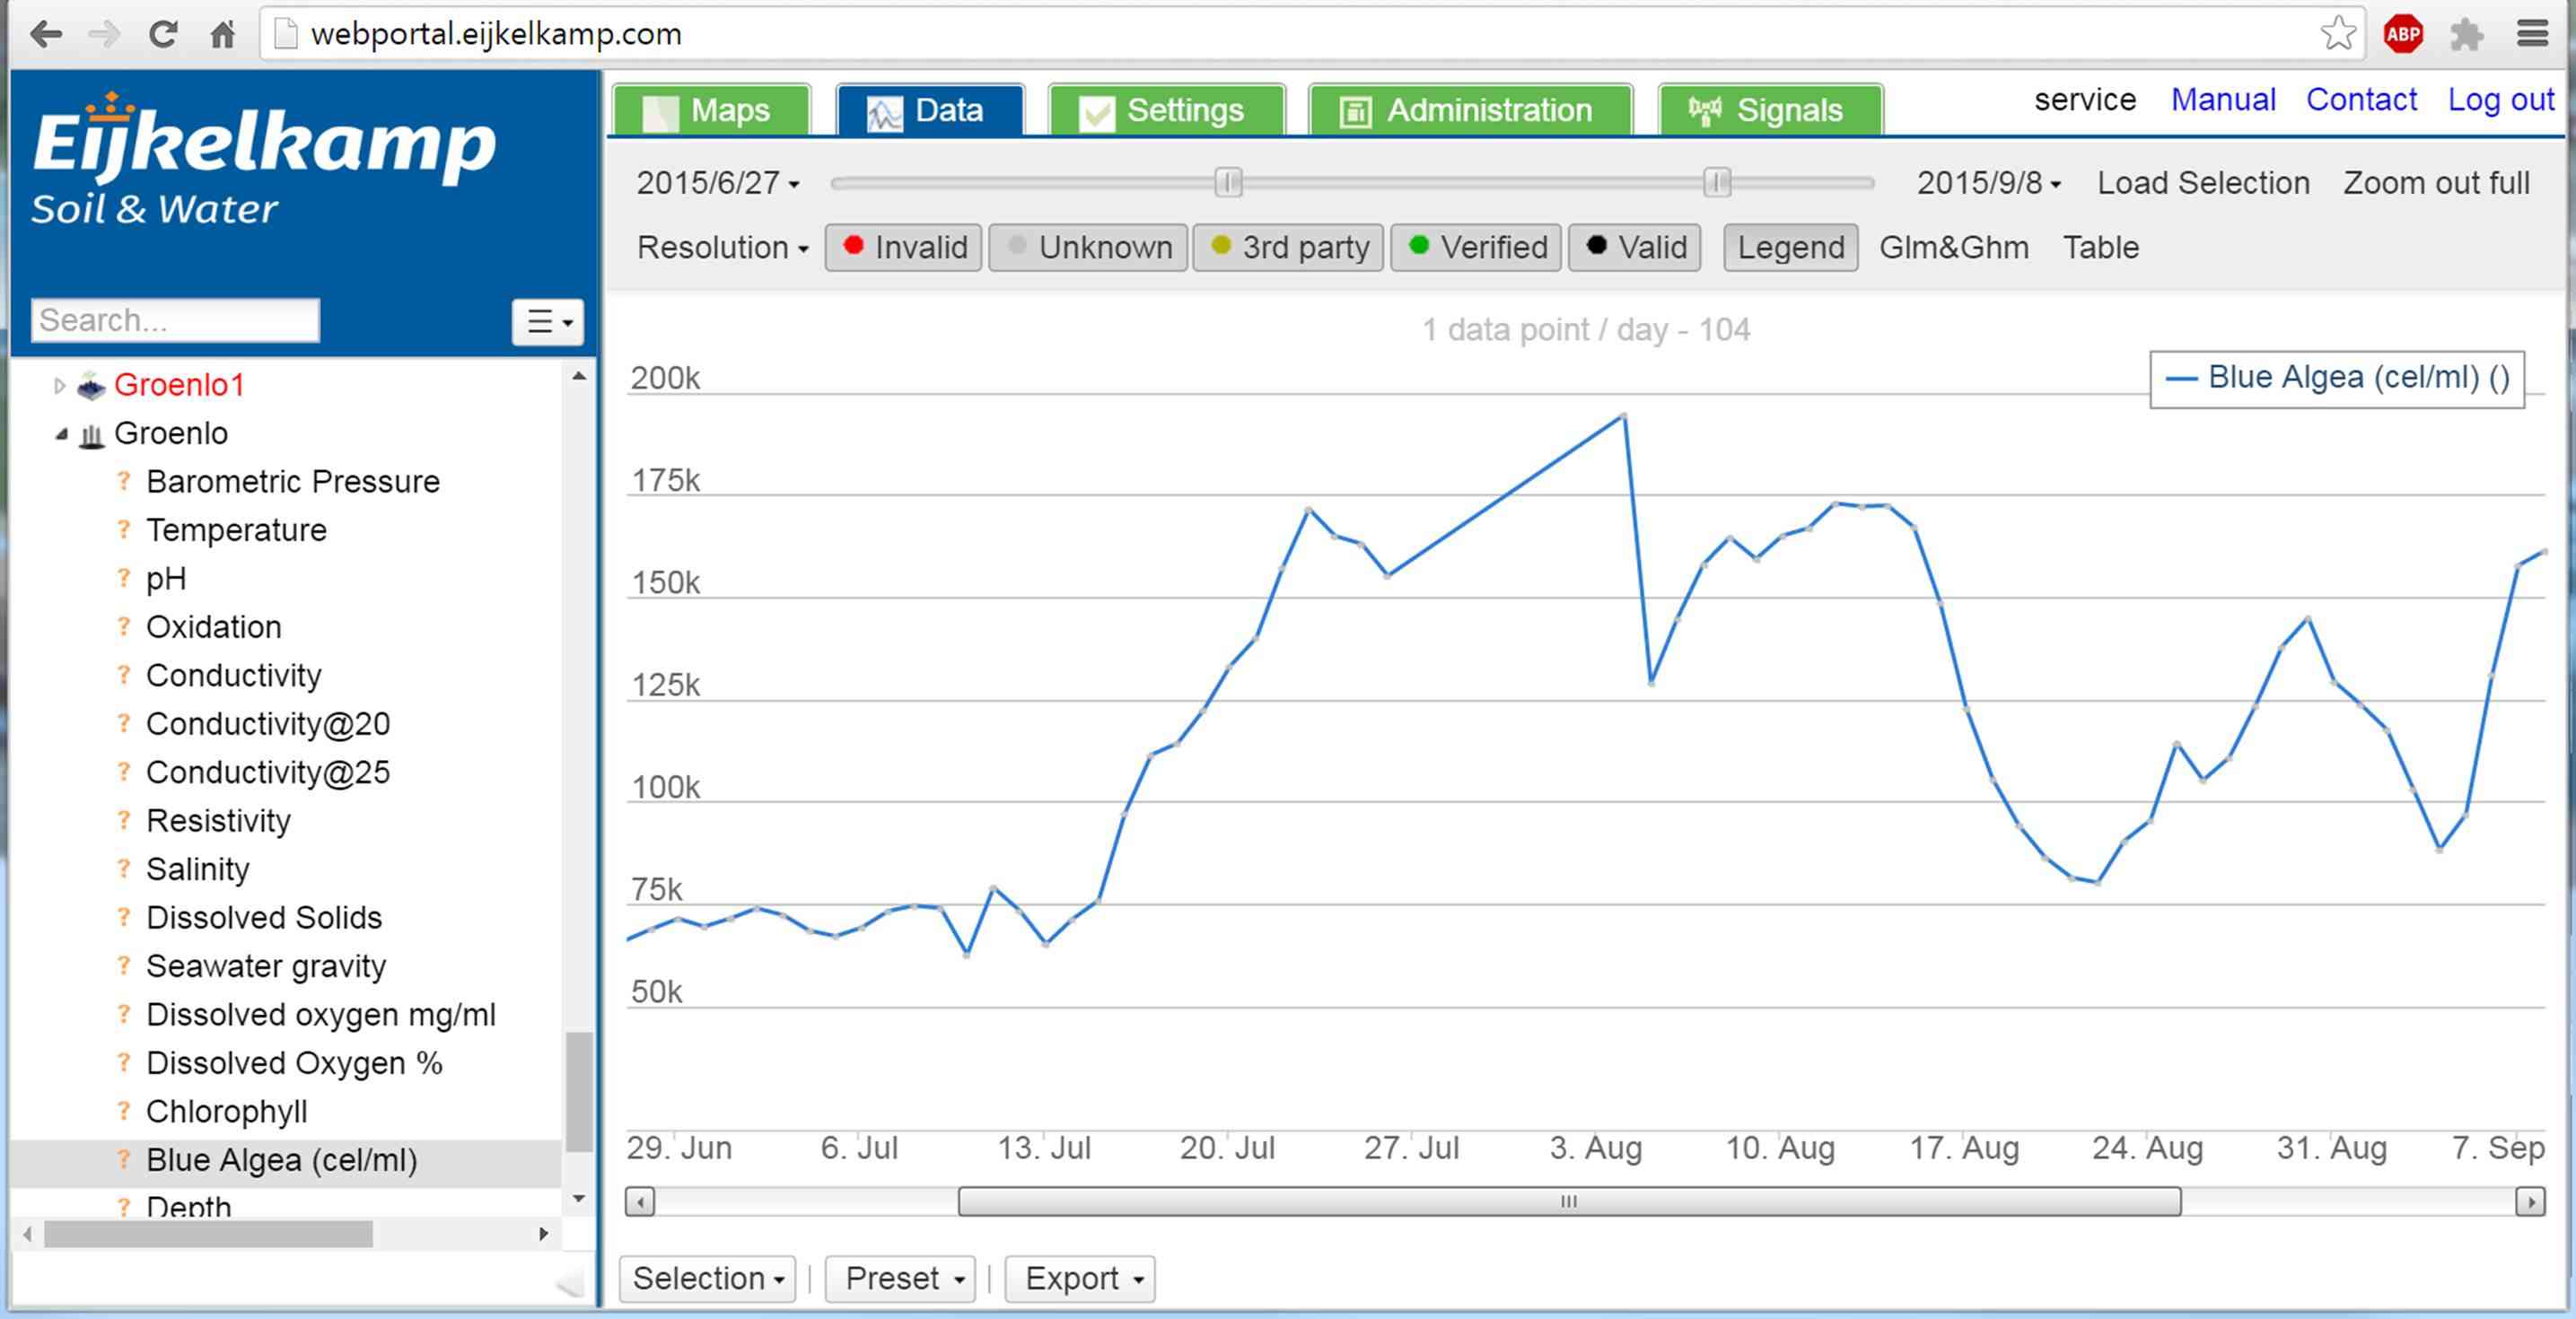Switch to the Maps tab
Image resolution: width=2576 pixels, height=1319 pixels.
click(711, 110)
